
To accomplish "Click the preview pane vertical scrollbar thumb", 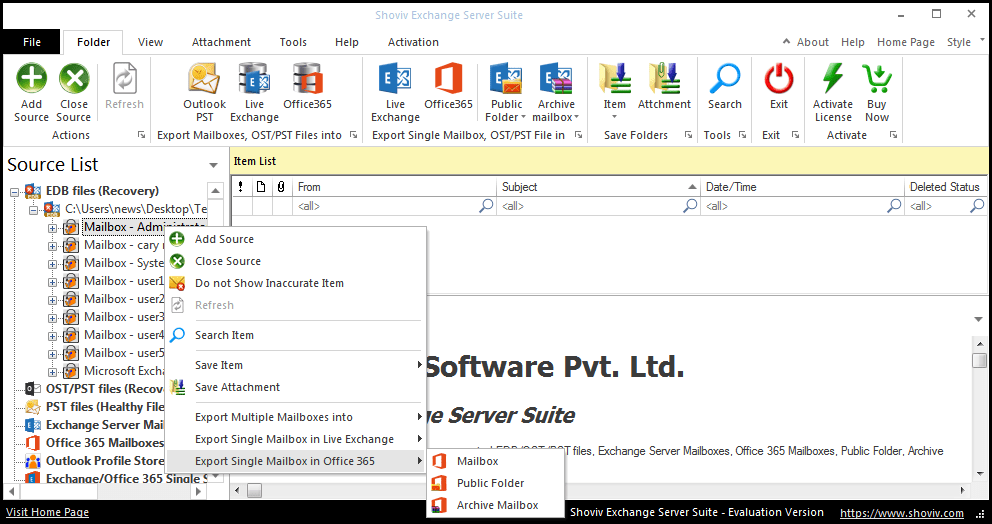I will click(x=979, y=360).
